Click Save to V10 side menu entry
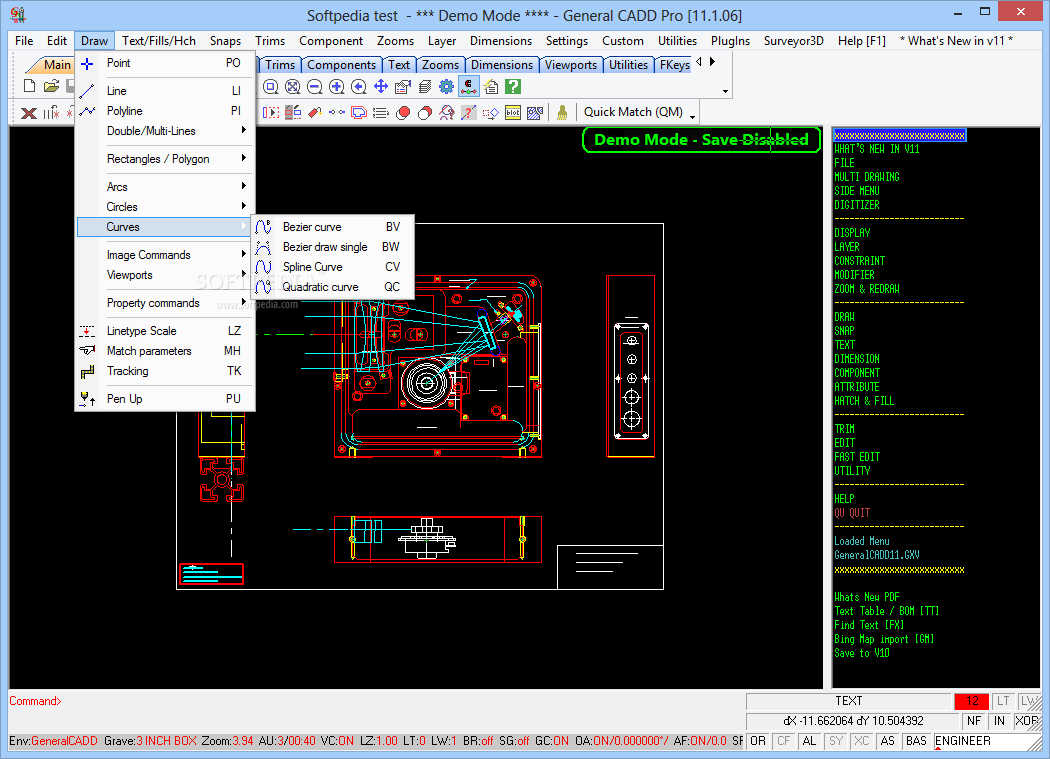Screen dimensions: 1050x759 (862, 653)
